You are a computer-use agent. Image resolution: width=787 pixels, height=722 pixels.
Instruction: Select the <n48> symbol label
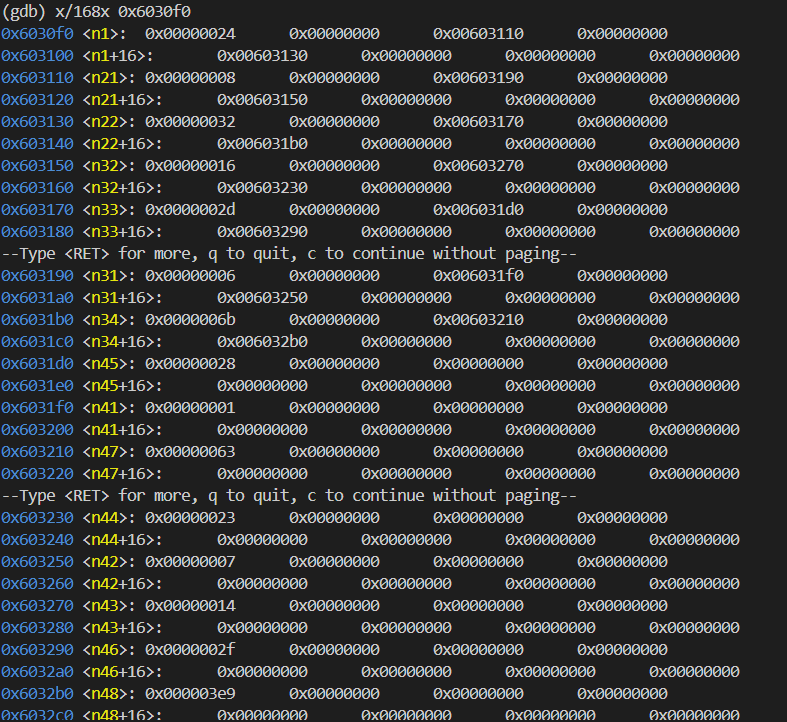(104, 694)
